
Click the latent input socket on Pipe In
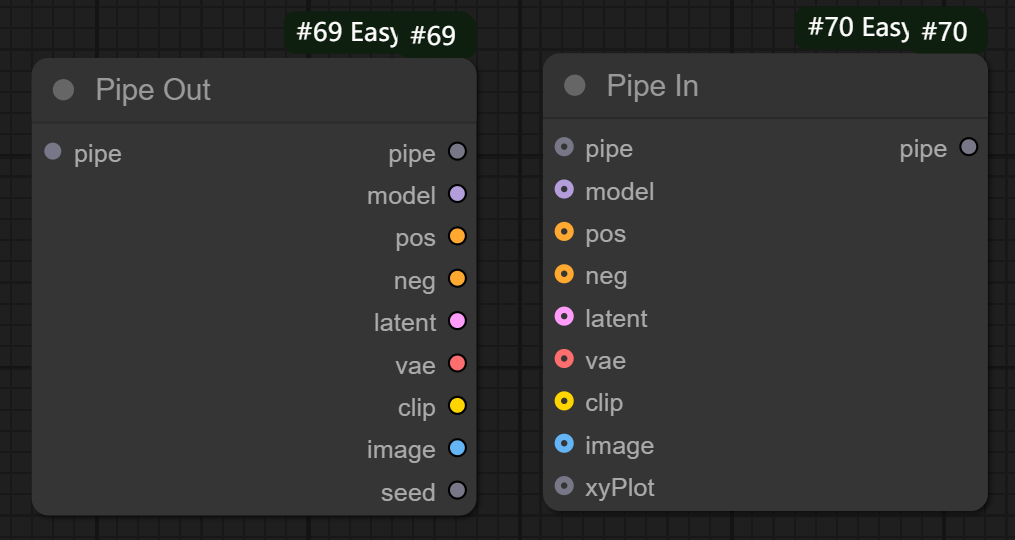point(564,317)
